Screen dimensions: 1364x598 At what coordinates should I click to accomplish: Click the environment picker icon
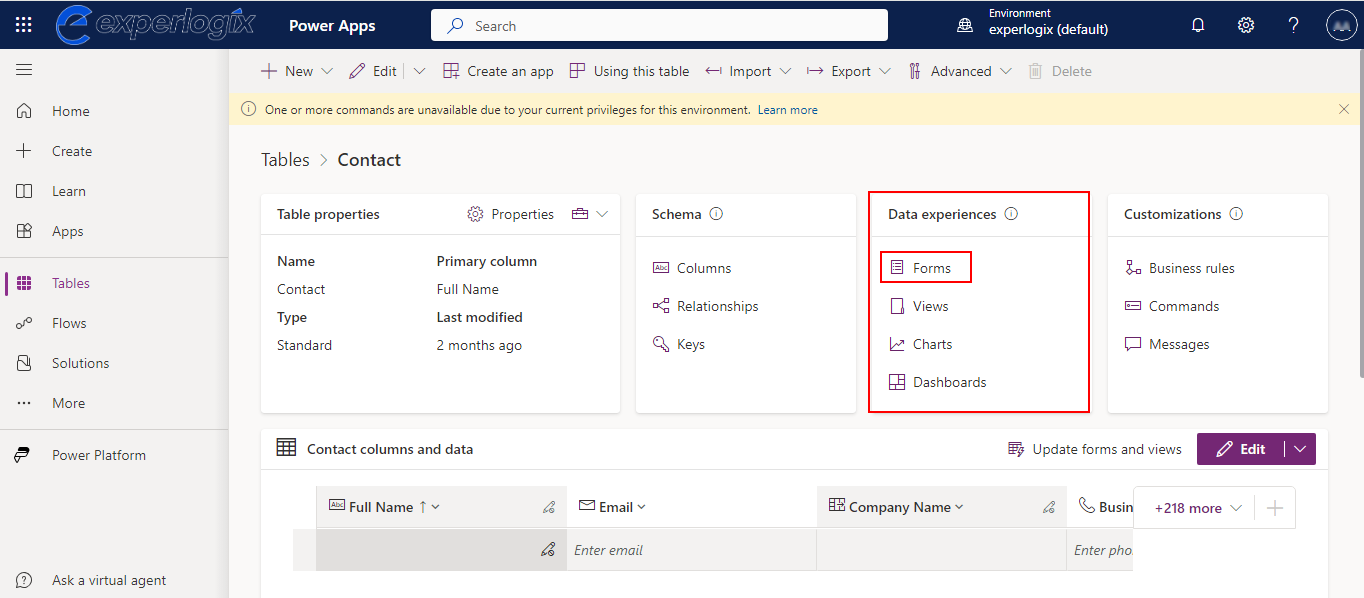coord(965,26)
